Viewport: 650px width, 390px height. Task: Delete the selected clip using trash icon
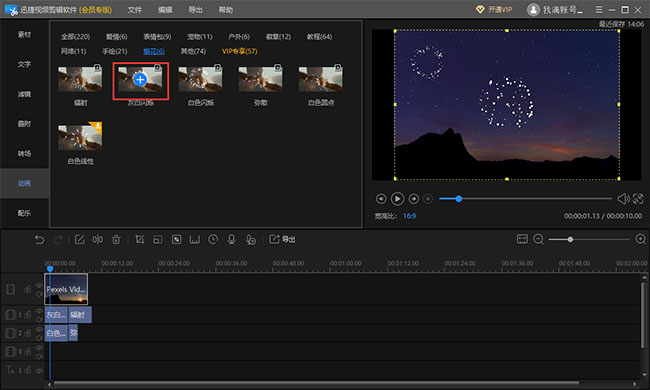116,240
